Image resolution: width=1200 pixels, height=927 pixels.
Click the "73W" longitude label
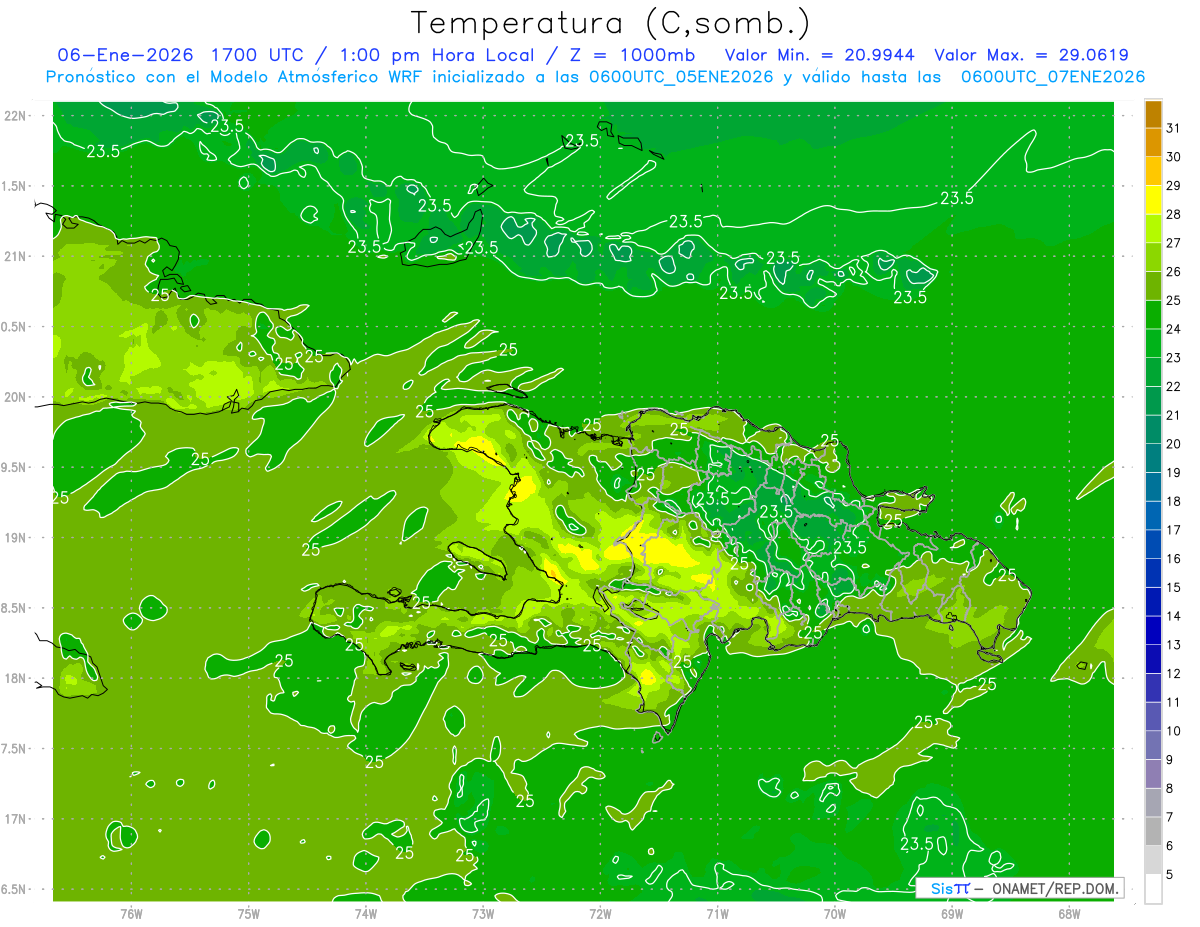click(483, 913)
